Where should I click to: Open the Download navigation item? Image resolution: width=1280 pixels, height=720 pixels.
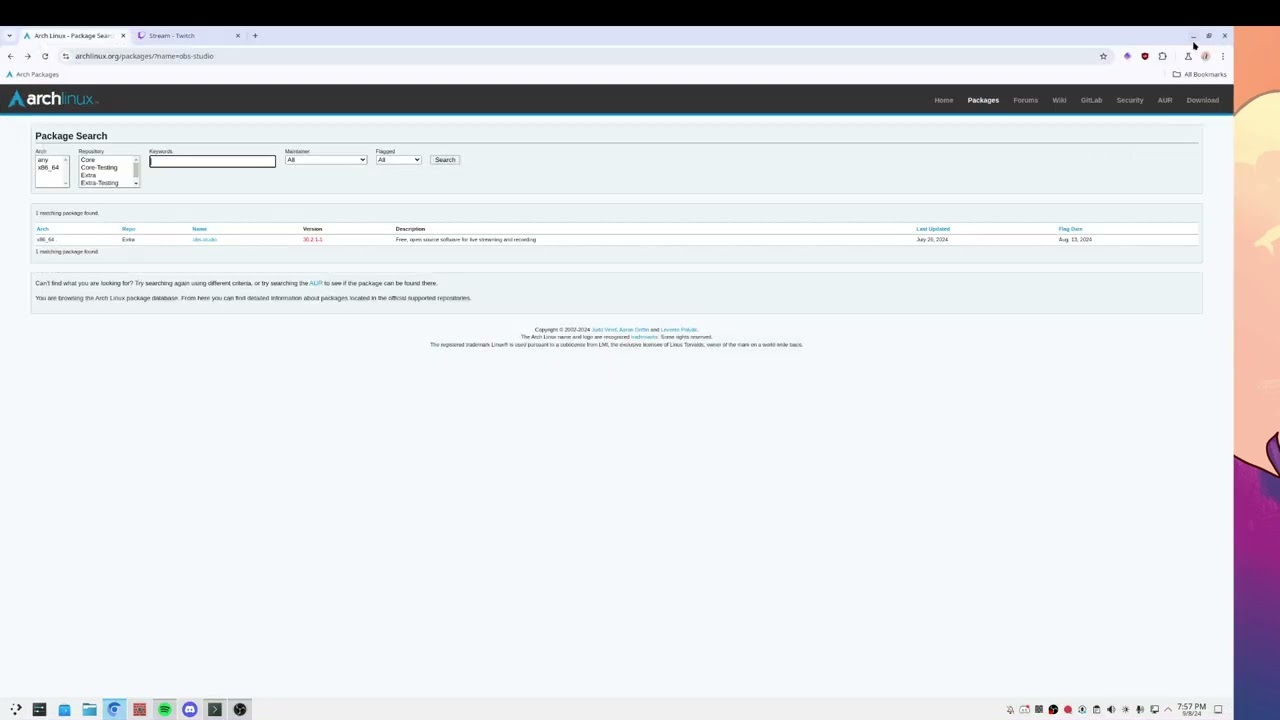[1203, 100]
